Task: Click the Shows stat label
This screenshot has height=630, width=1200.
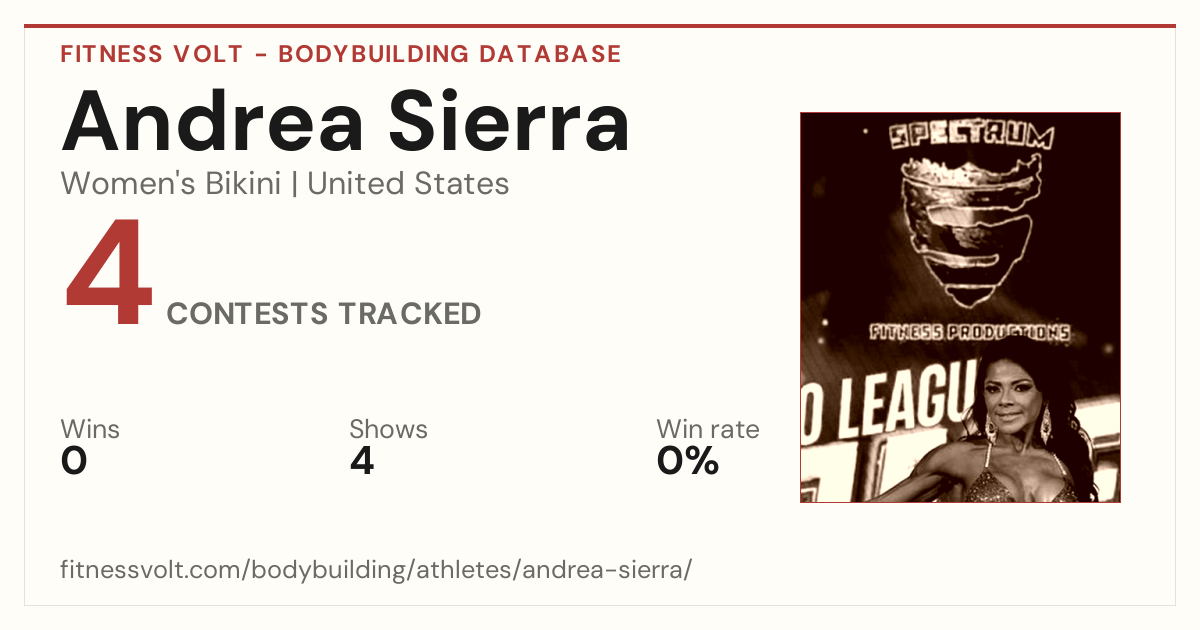Action: [x=388, y=430]
